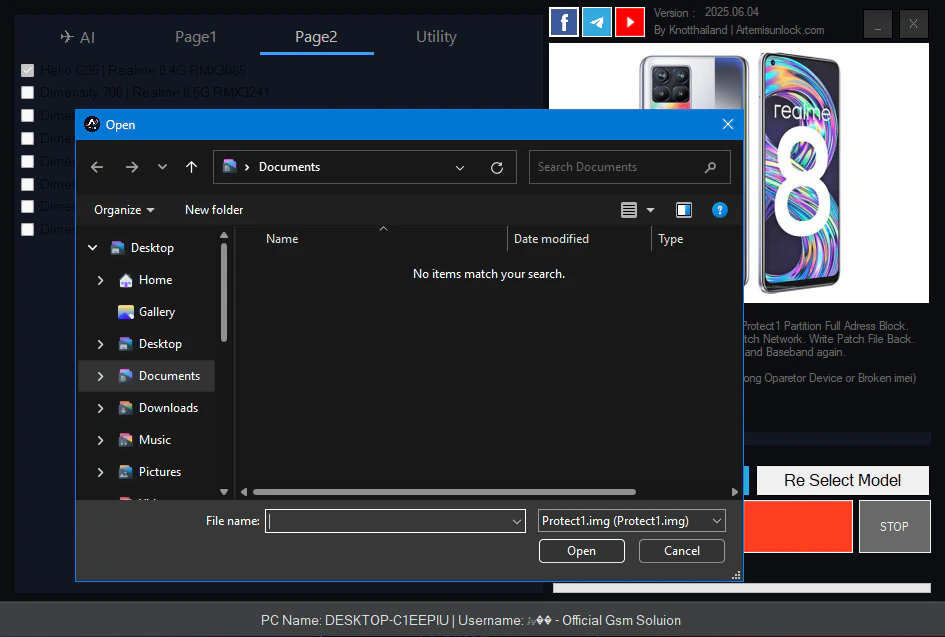Click the folder icon in address bar
Screen dimensions: 945x637
click(230, 166)
